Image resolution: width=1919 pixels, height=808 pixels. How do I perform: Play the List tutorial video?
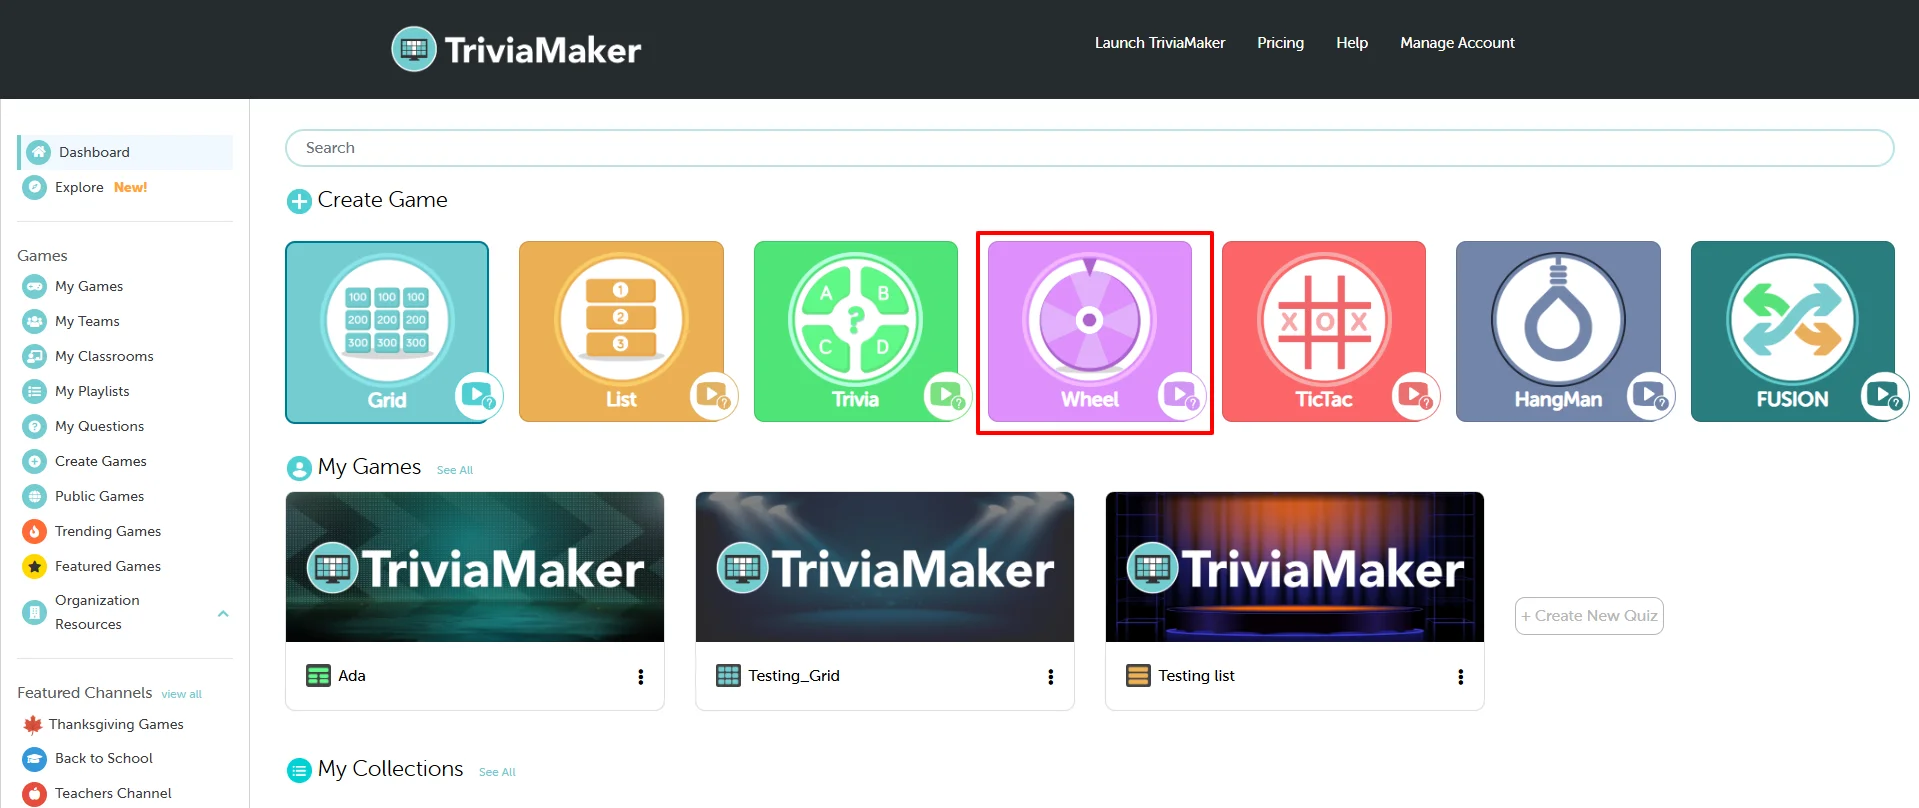pos(713,395)
